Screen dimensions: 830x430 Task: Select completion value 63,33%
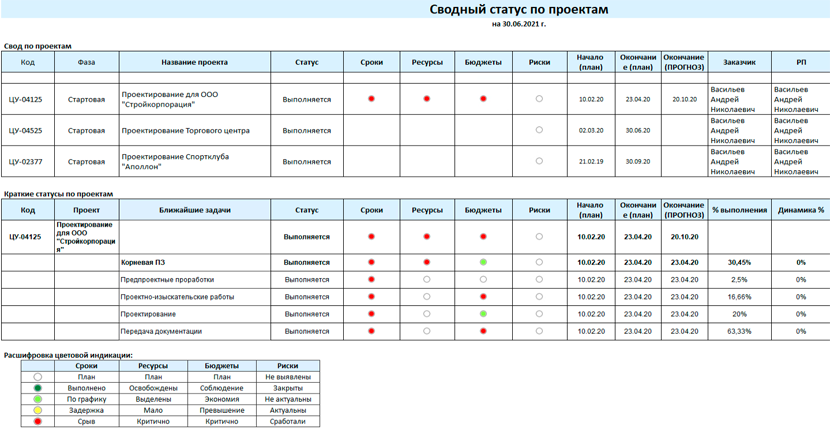[739, 332]
